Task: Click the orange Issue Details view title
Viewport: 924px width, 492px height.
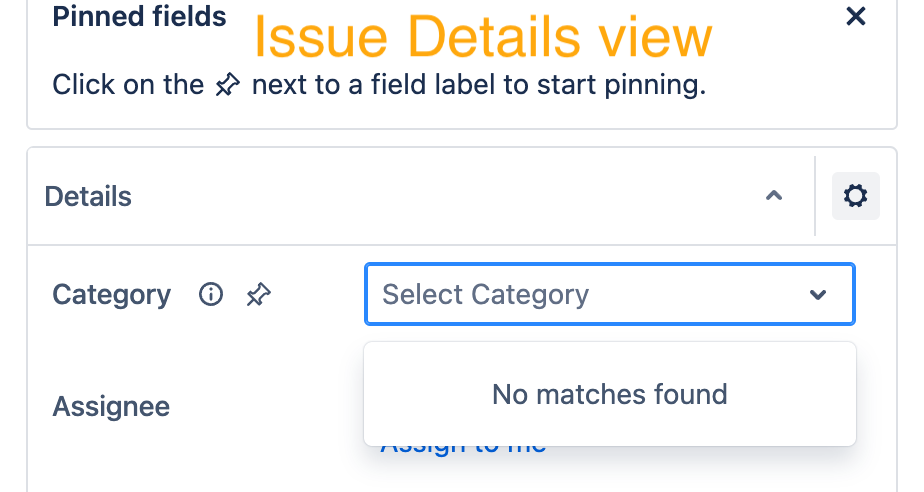Action: pos(482,38)
